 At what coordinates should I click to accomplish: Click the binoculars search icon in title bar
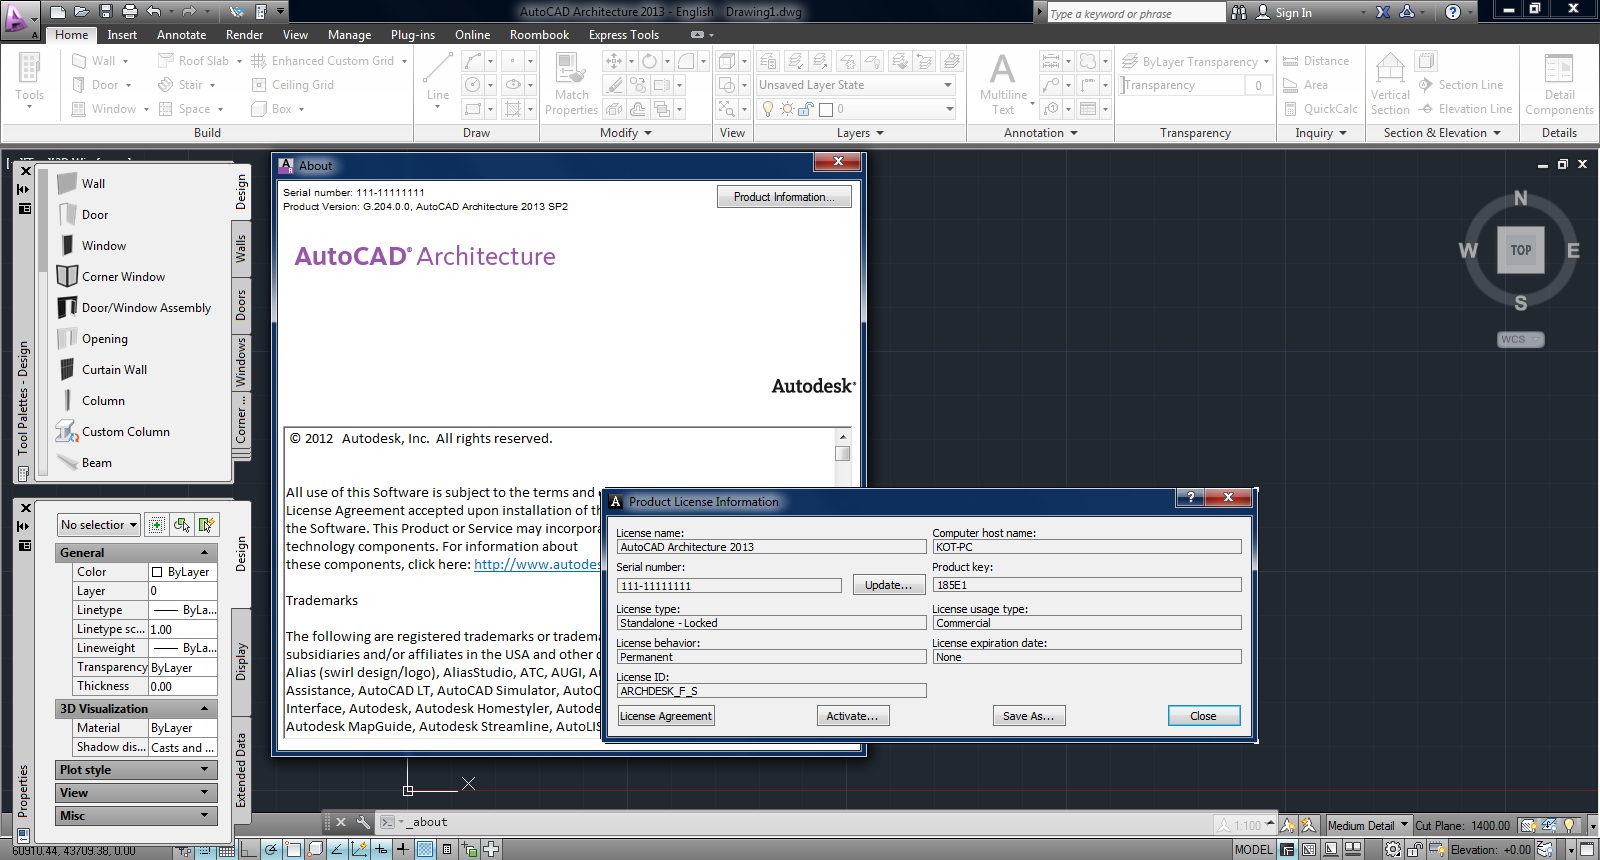(1239, 12)
